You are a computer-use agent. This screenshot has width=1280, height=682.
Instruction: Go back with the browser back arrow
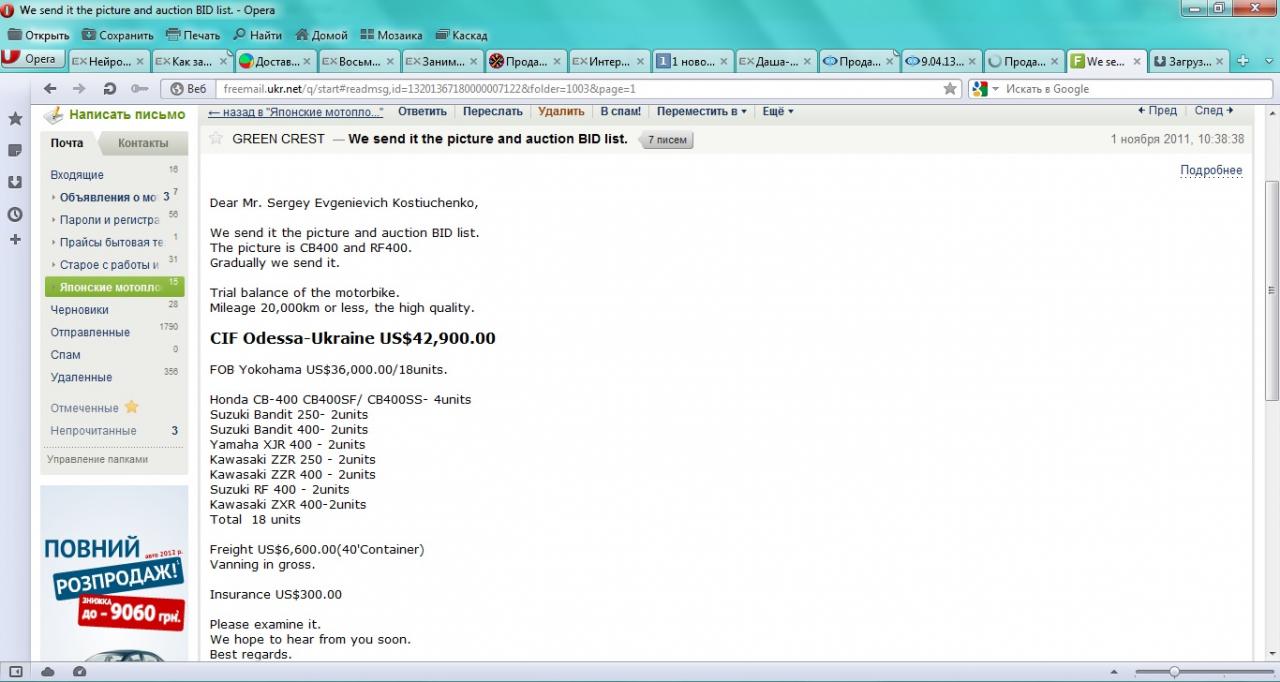click(50, 89)
